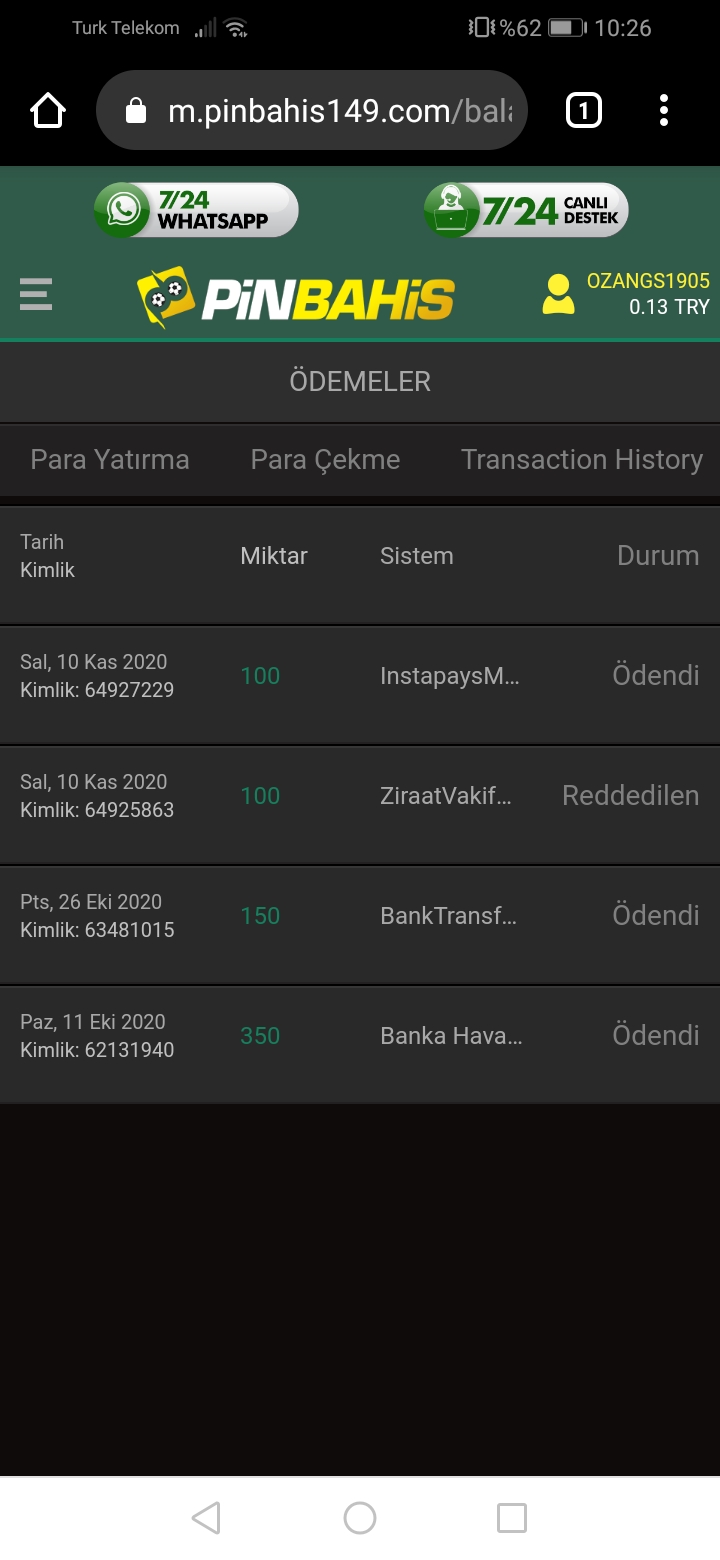Tap the Pinbahis logo
720x1560 pixels.
(x=296, y=297)
